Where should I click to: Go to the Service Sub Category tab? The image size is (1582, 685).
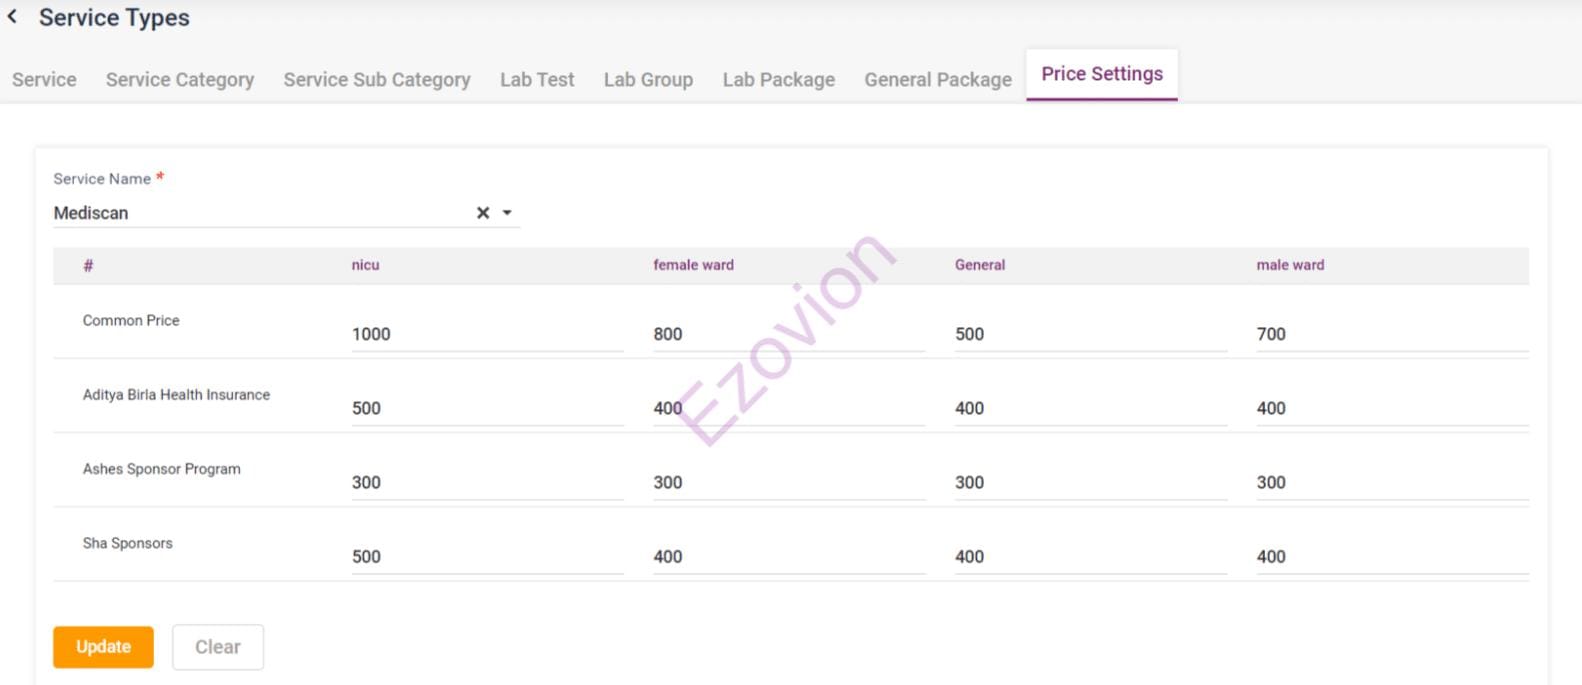(x=377, y=80)
